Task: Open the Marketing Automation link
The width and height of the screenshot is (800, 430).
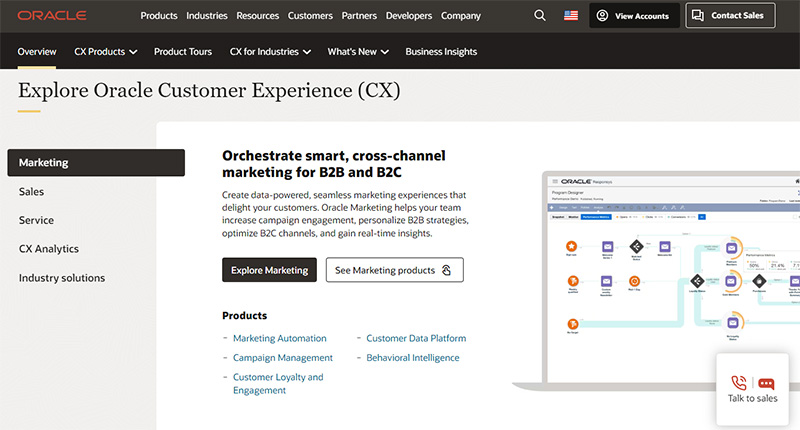Action: pos(280,338)
